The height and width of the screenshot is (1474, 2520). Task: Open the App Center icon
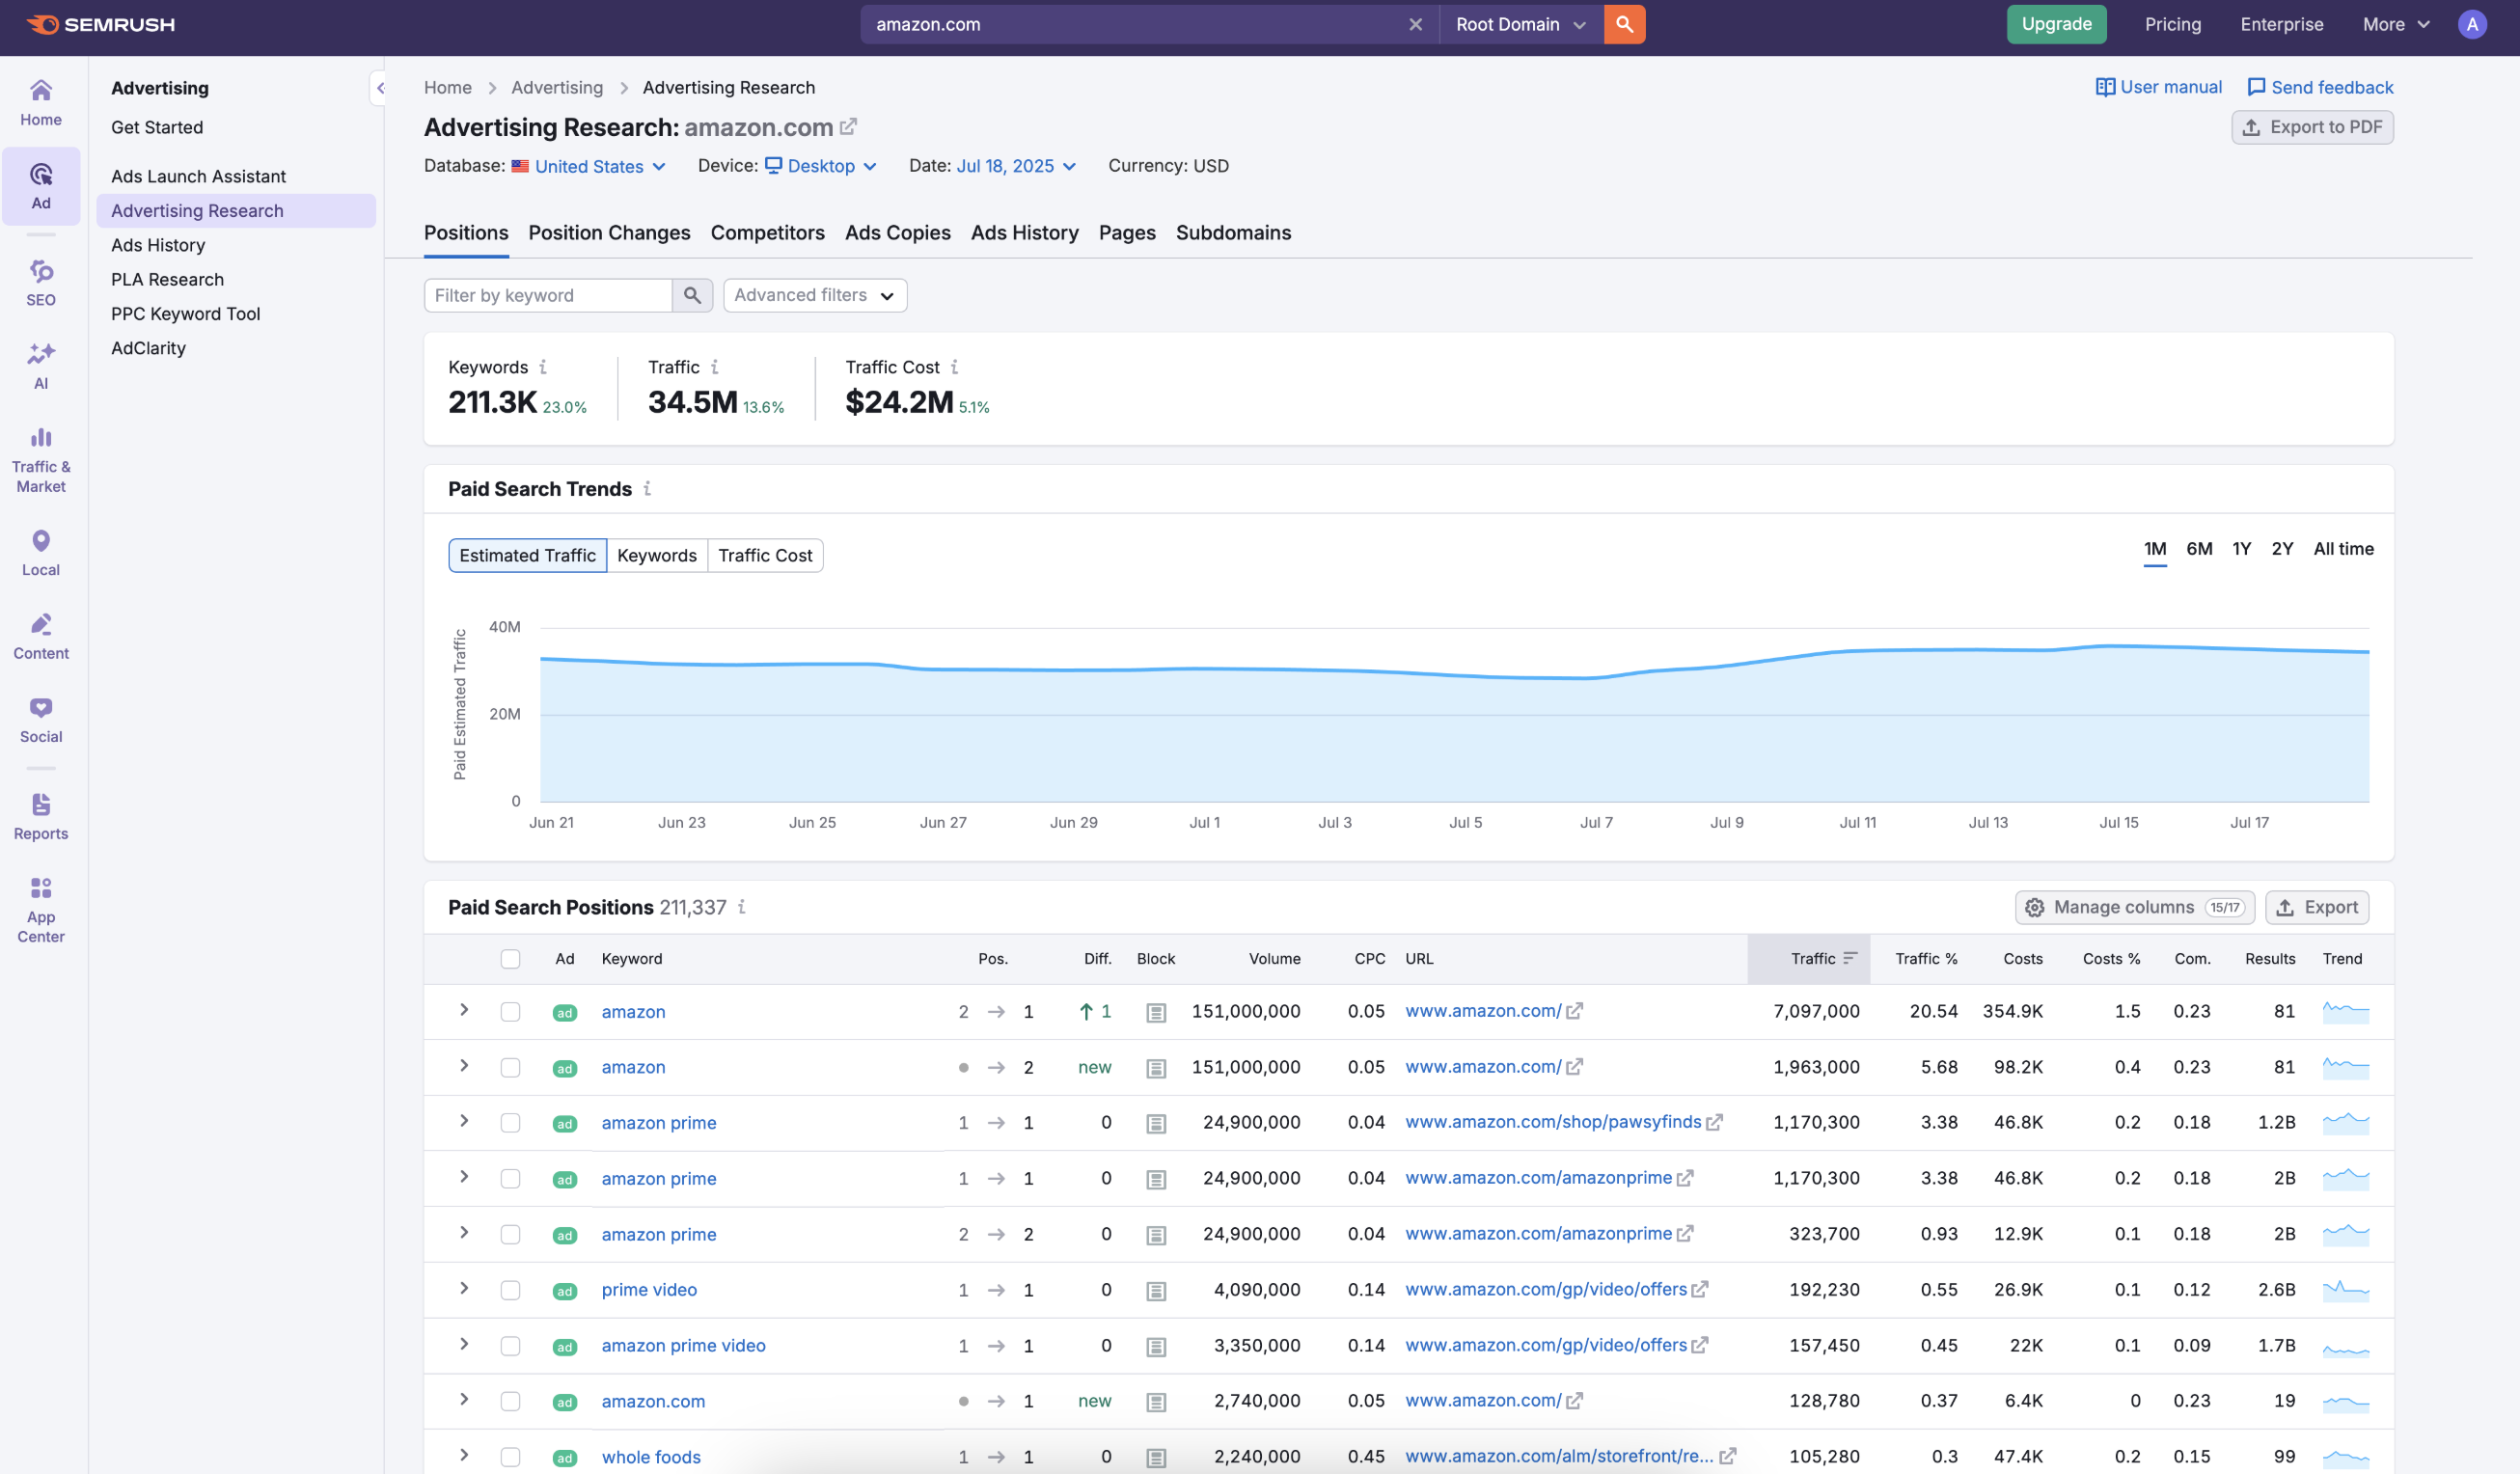[41, 910]
